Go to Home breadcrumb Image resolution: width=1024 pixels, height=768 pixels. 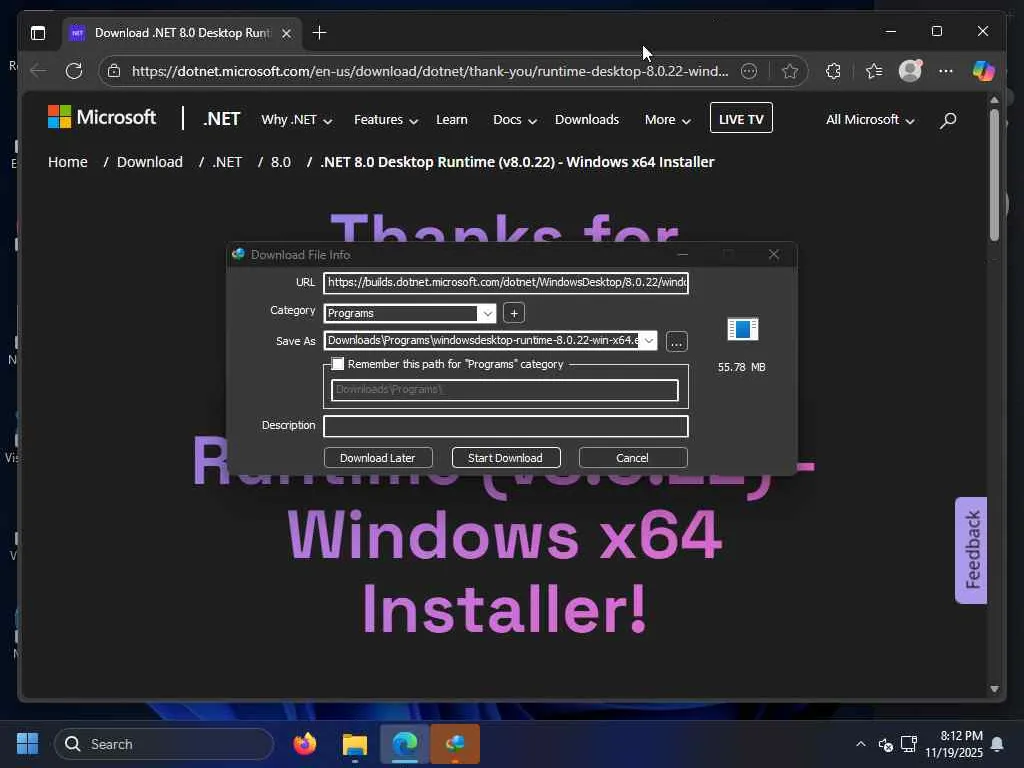tap(68, 162)
